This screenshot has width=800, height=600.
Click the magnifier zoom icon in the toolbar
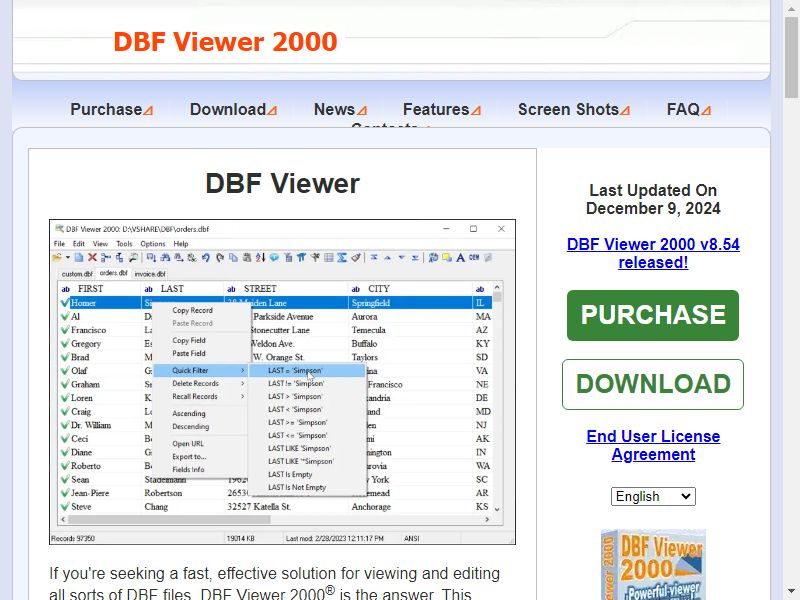[x=133, y=258]
